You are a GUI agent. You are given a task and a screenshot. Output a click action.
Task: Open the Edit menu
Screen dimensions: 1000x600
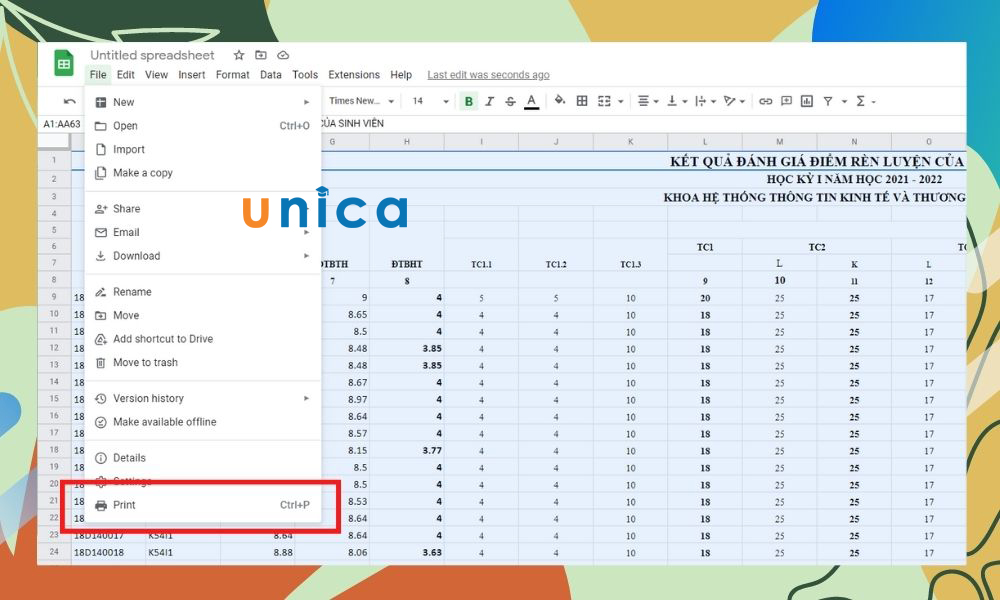pyautogui.click(x=126, y=75)
